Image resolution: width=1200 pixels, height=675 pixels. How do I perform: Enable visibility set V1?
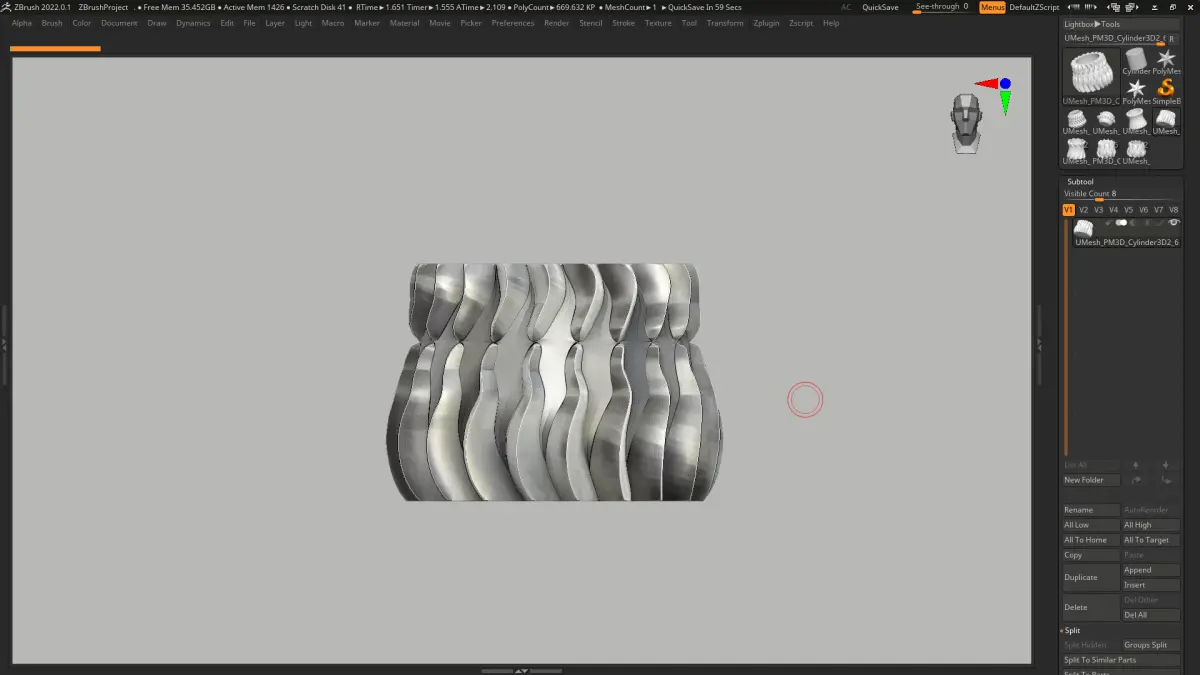point(1068,210)
